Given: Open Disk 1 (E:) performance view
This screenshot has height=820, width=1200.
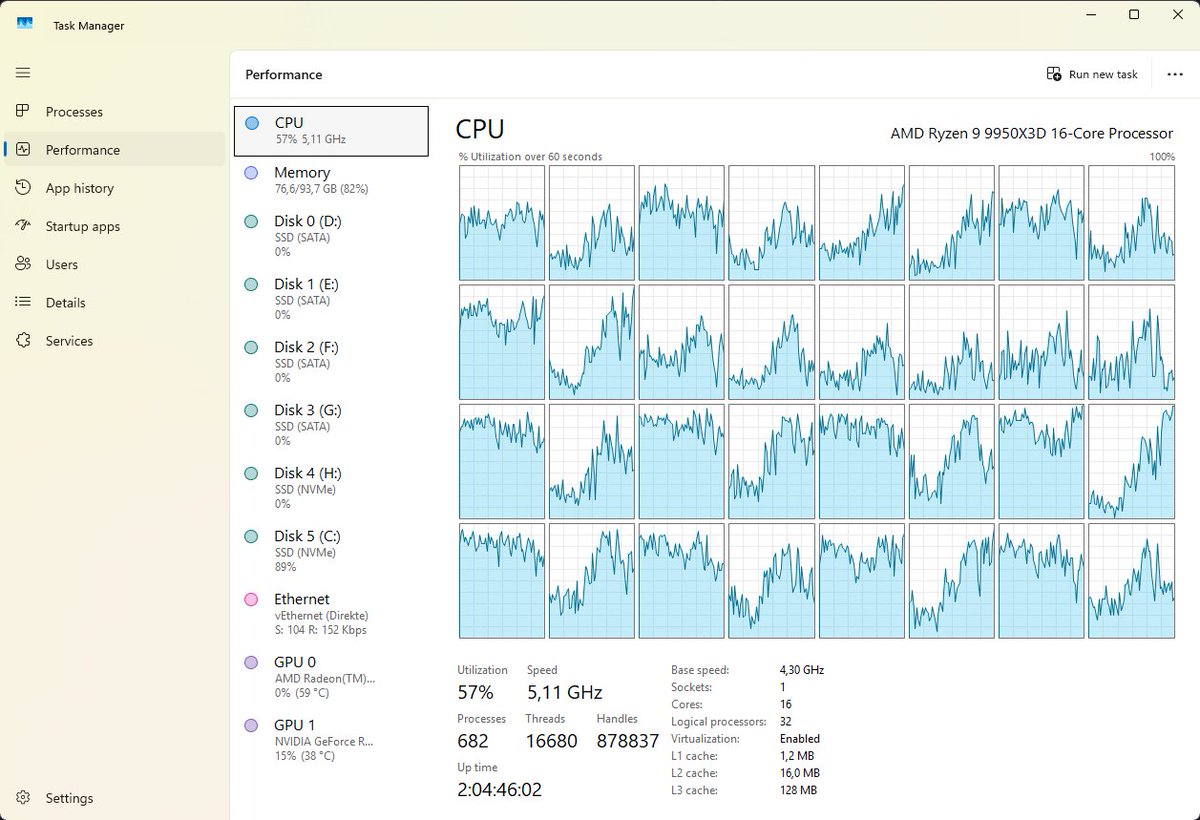Looking at the screenshot, I should pyautogui.click(x=331, y=299).
